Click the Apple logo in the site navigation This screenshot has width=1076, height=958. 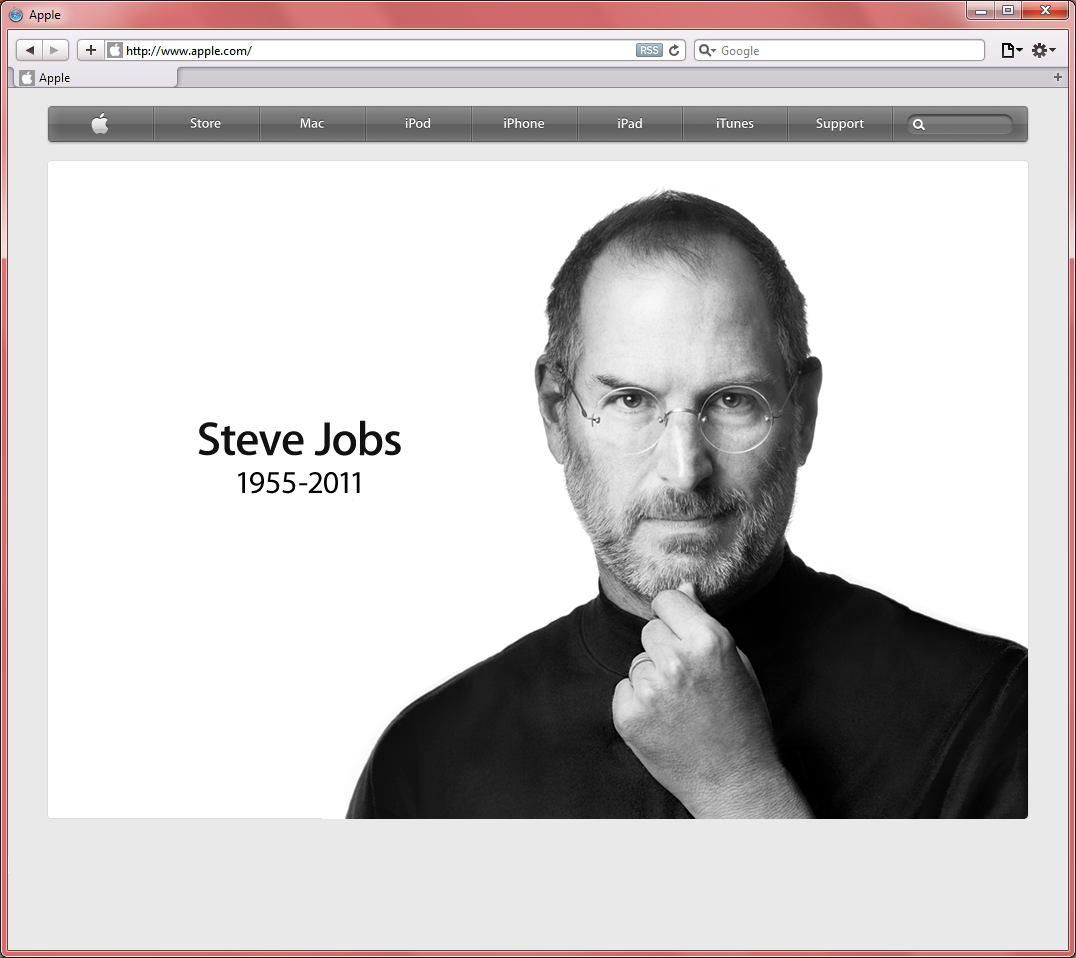[x=100, y=124]
